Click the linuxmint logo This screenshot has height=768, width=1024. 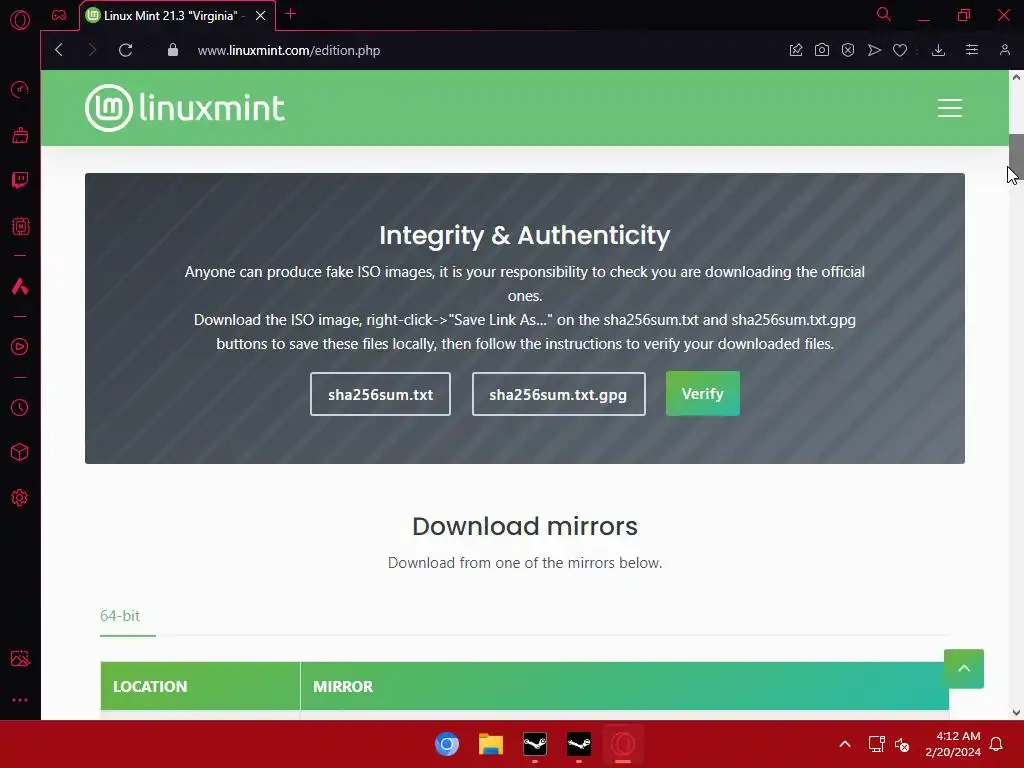pyautogui.click(x=185, y=108)
